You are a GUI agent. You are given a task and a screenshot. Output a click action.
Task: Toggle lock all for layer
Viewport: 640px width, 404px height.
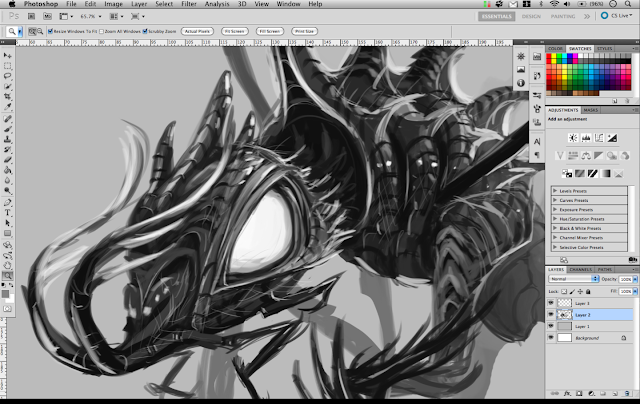tap(588, 291)
